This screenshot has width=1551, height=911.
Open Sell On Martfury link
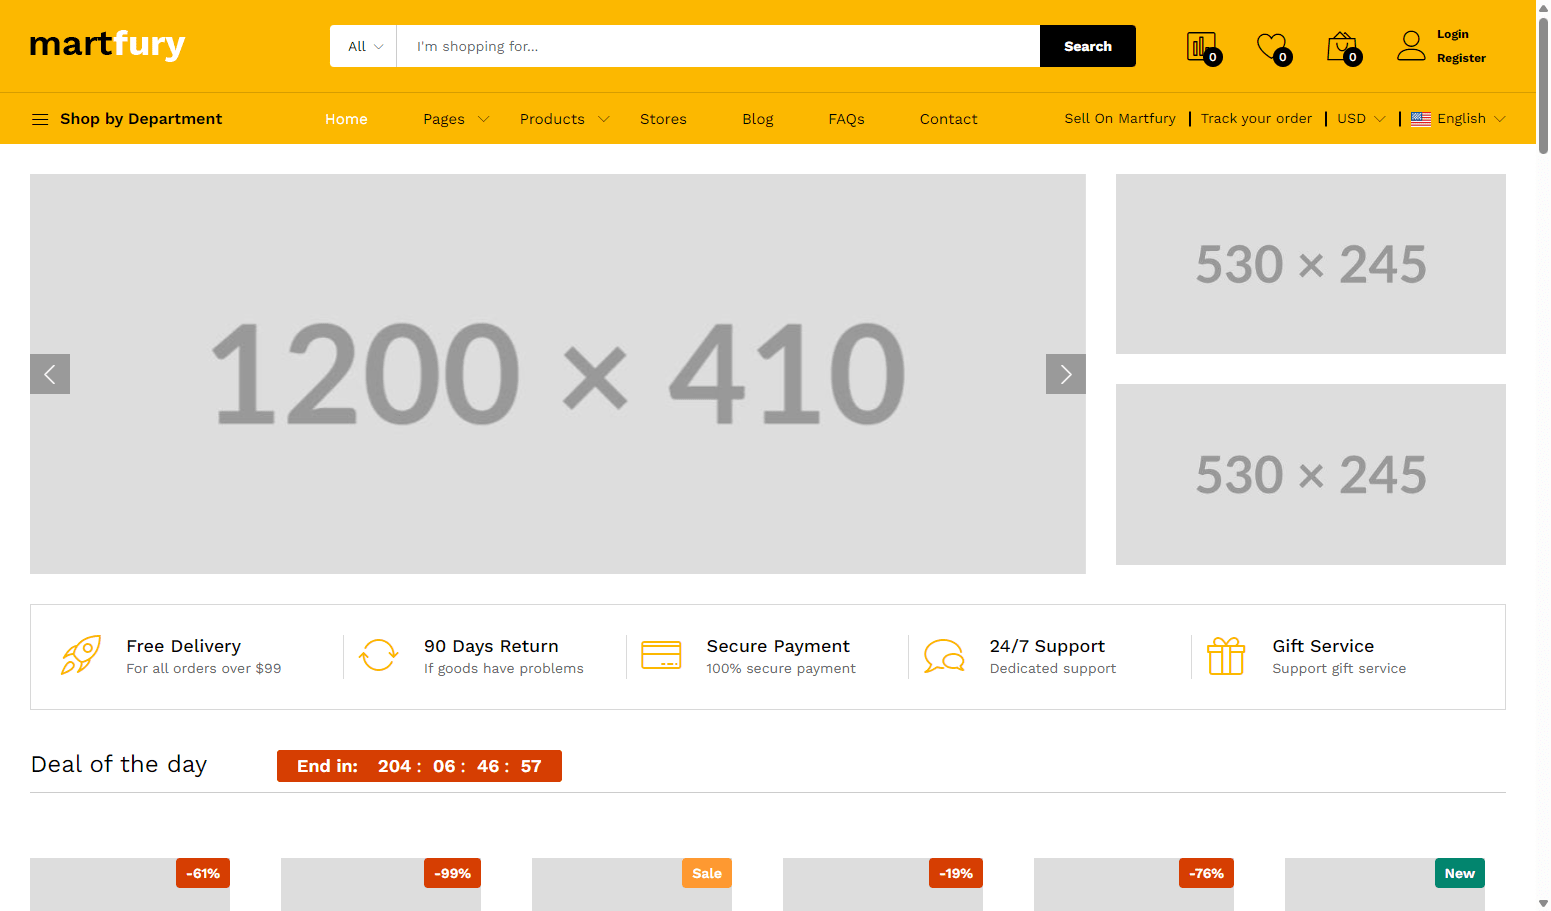[x=1120, y=119]
